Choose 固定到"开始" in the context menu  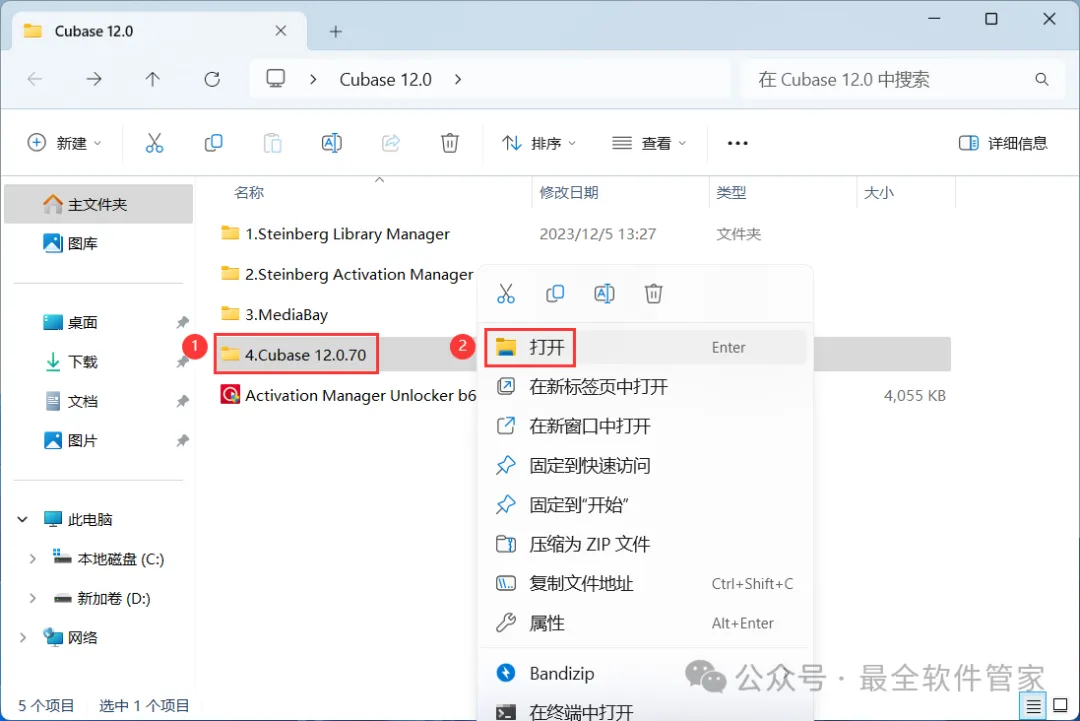tap(645, 505)
